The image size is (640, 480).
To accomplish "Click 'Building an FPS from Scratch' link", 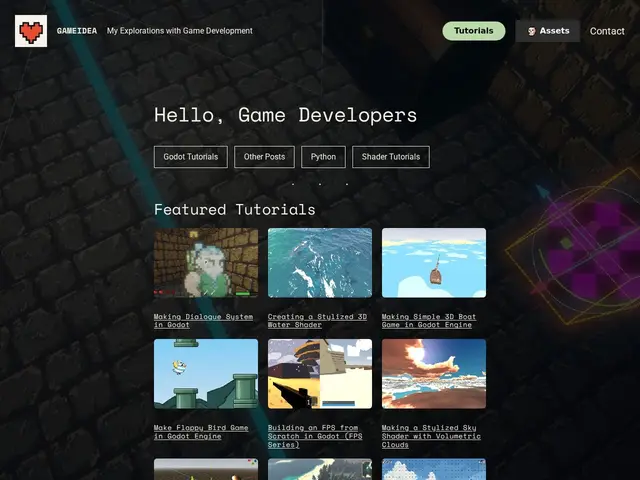I will 315,436.
